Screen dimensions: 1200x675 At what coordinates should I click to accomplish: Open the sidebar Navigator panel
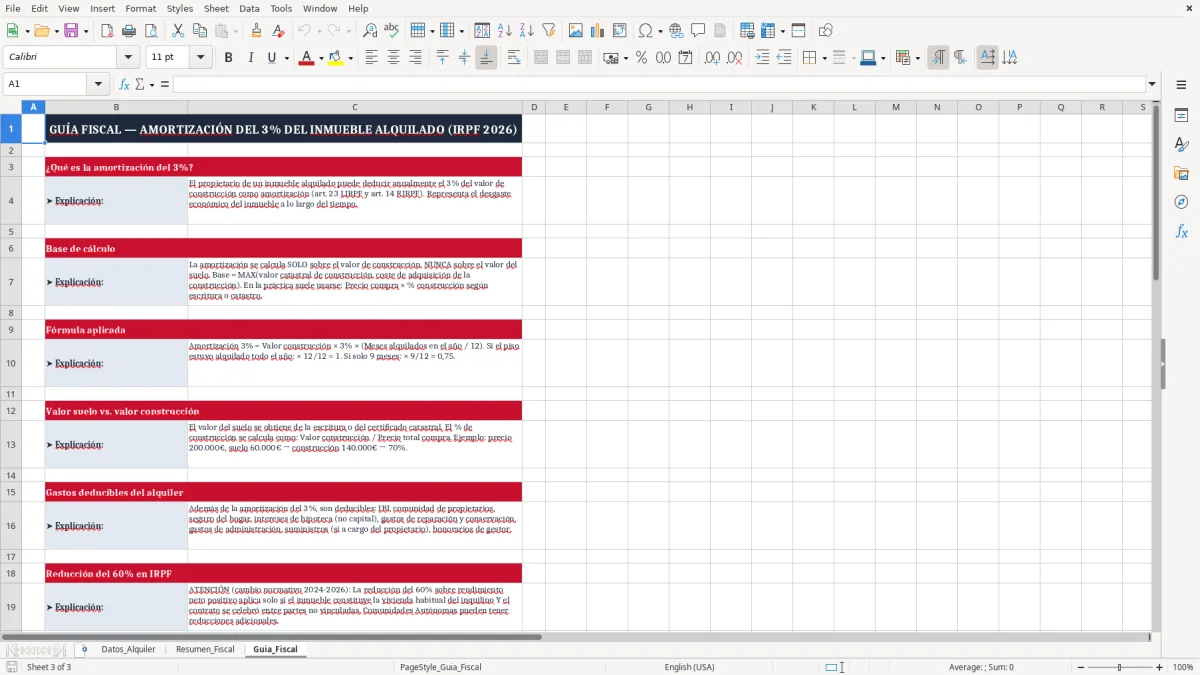pos(1181,202)
